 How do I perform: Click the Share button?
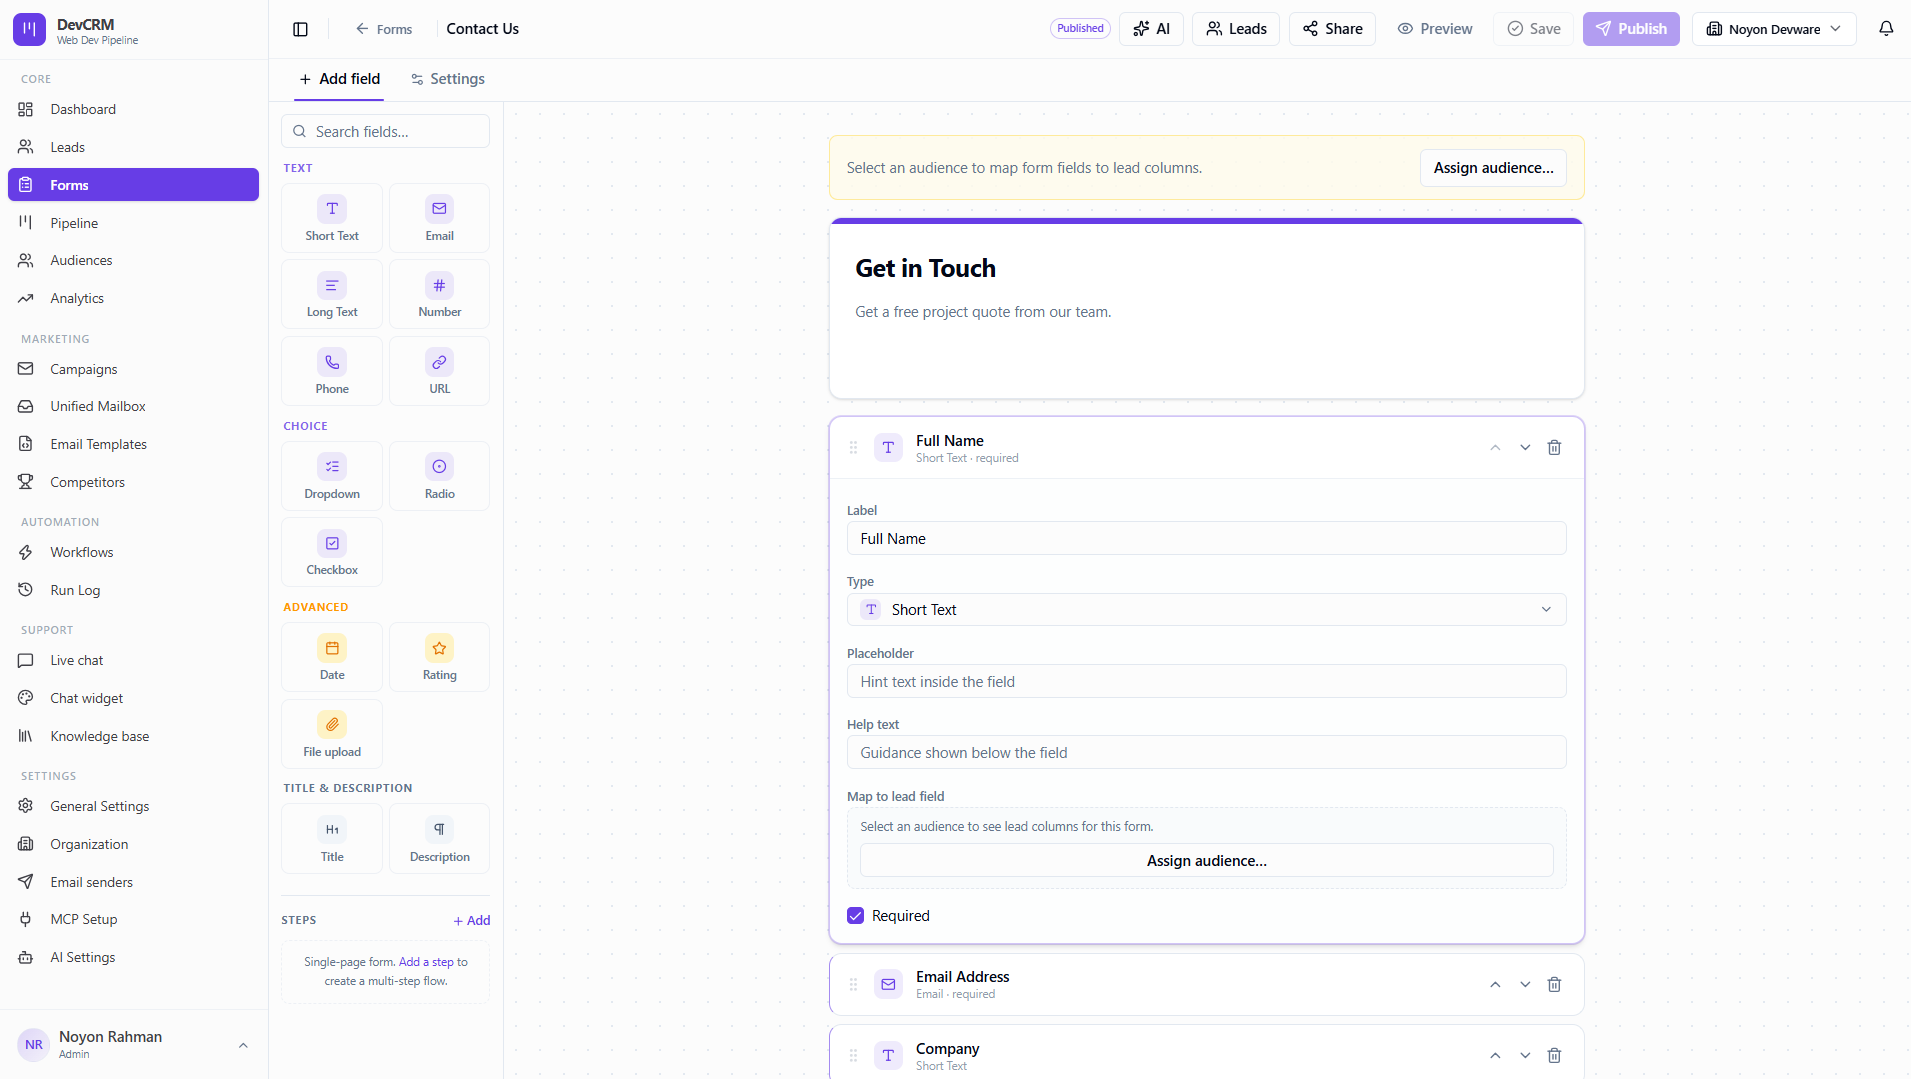point(1332,29)
